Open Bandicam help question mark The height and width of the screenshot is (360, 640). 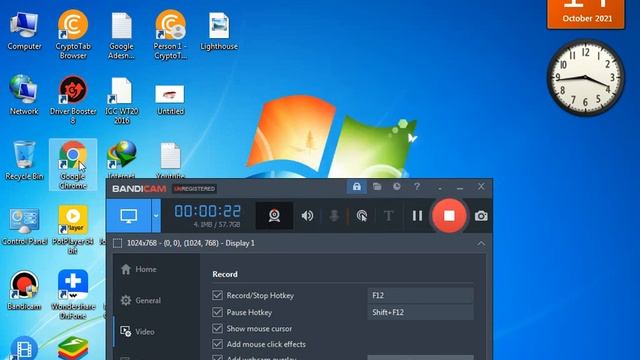pos(417,187)
